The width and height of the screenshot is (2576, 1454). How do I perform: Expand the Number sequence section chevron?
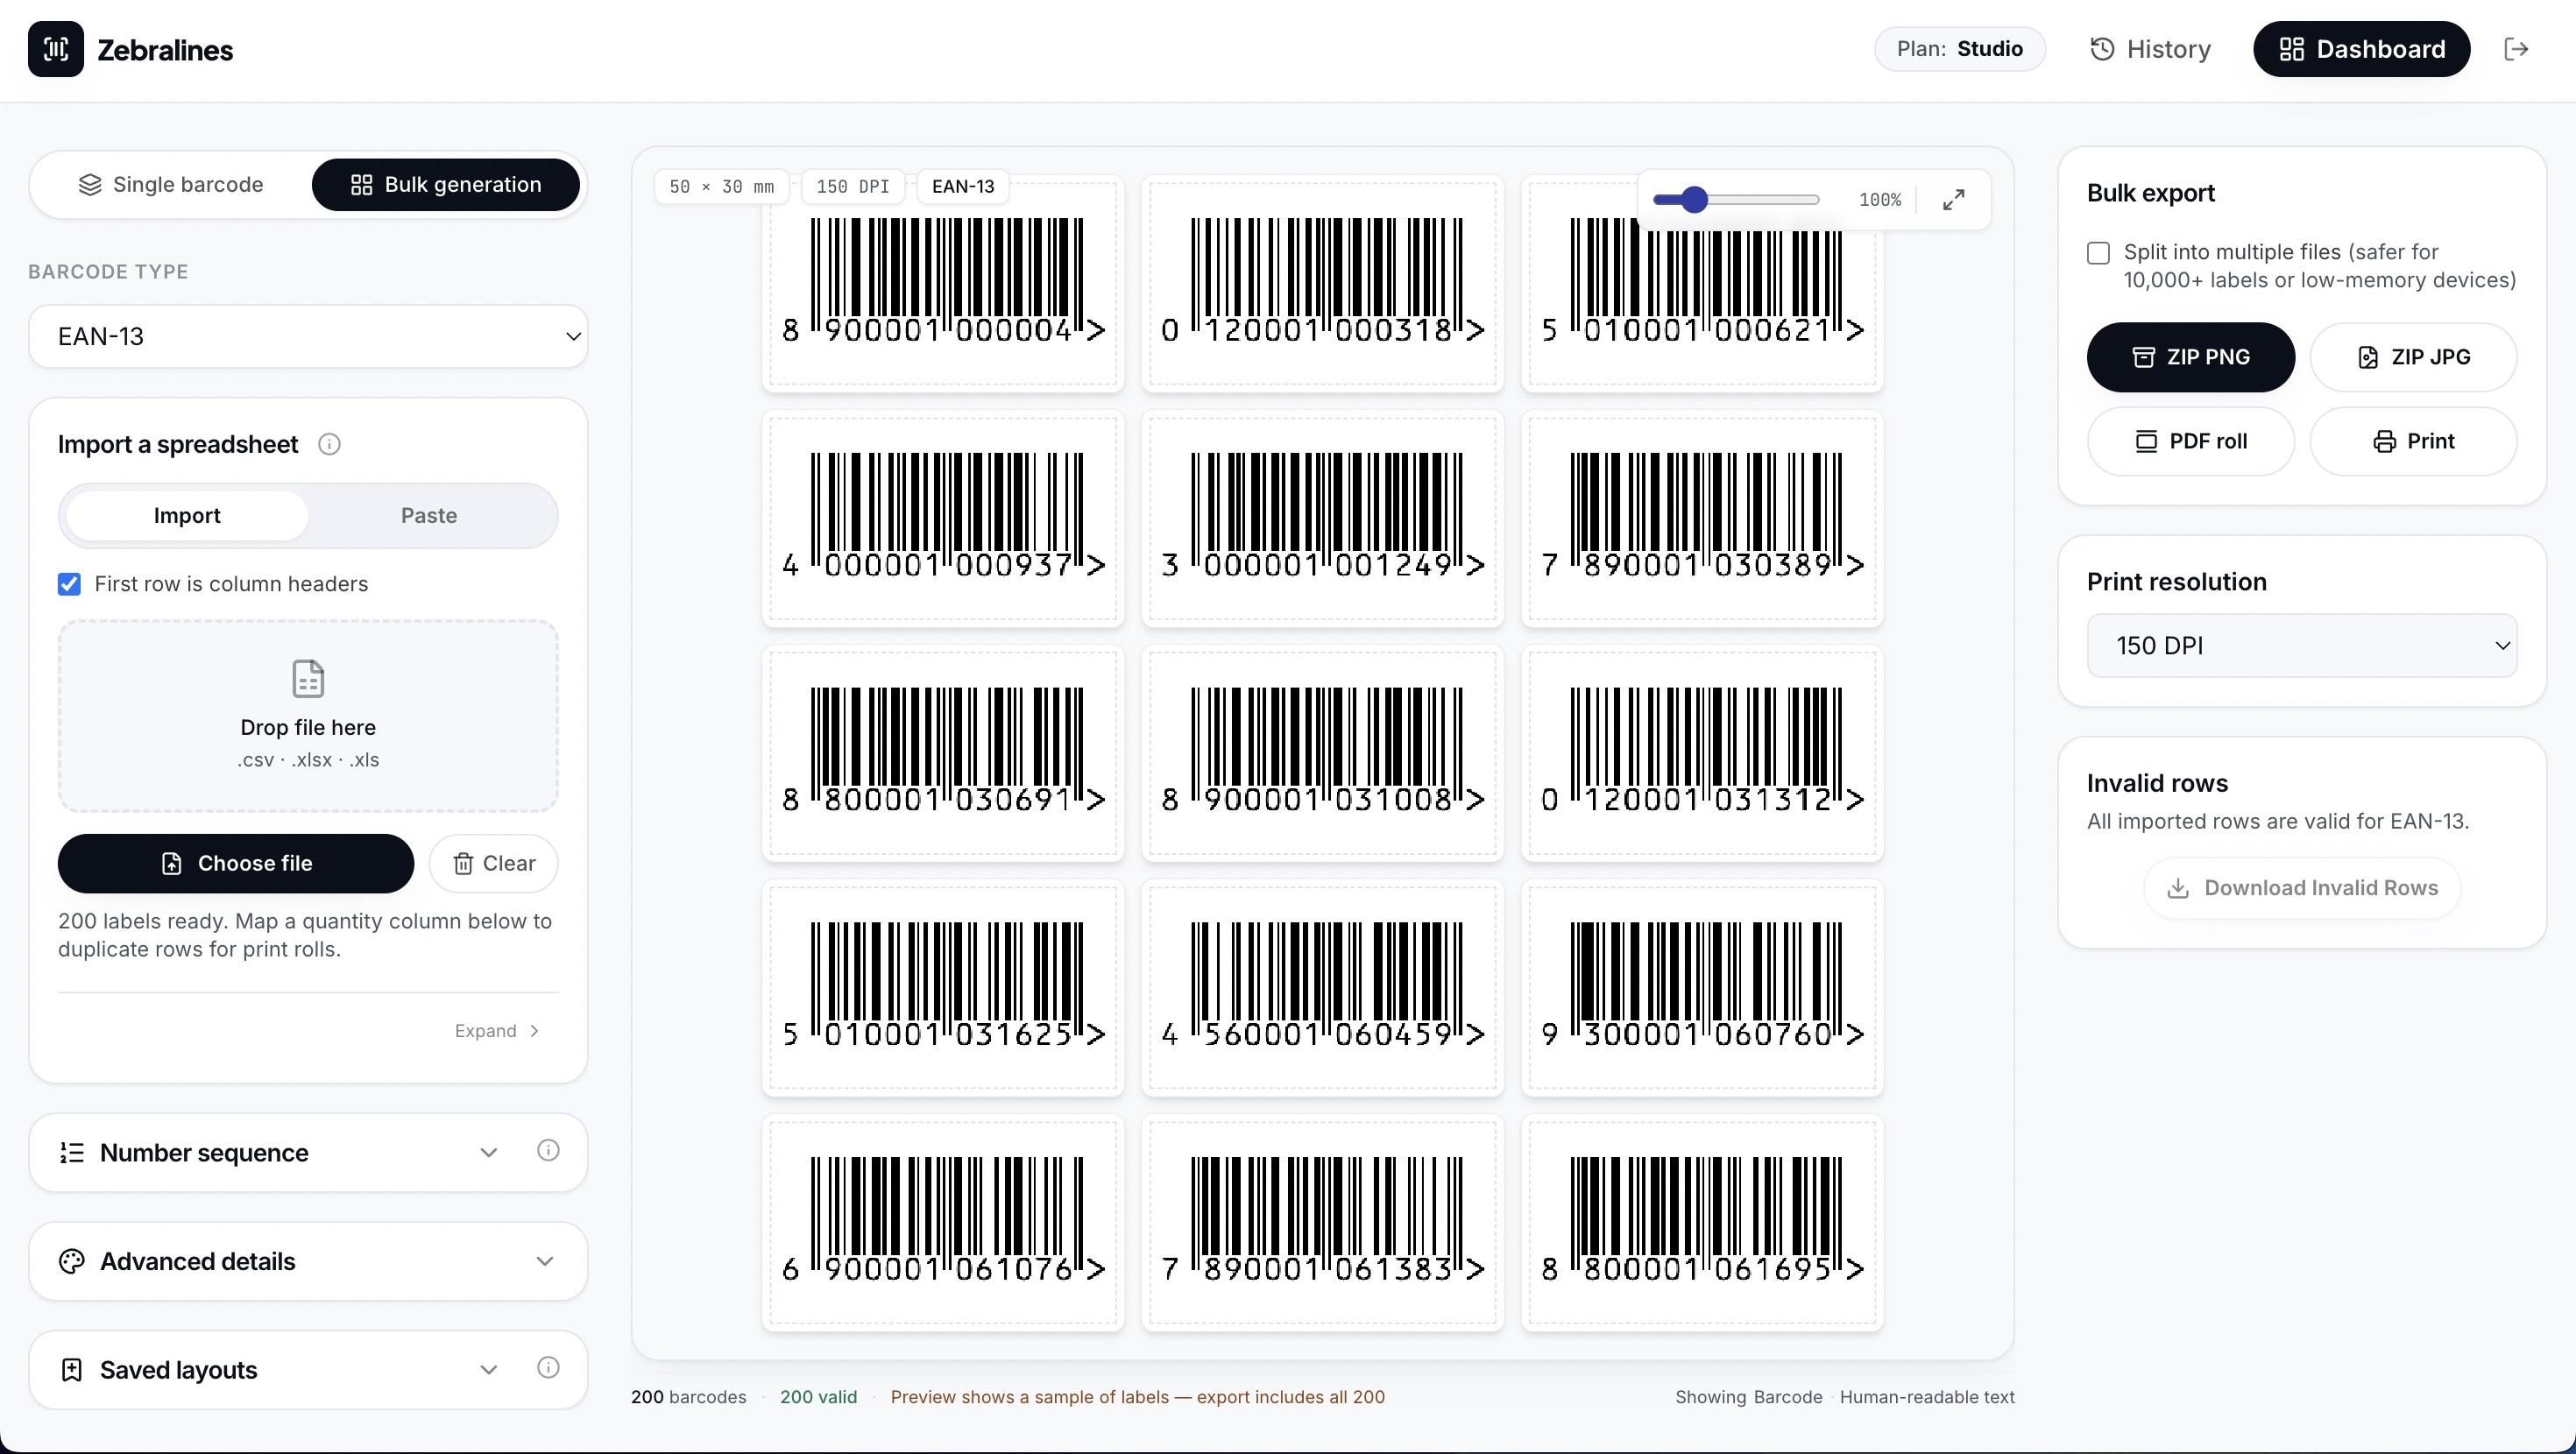pyautogui.click(x=488, y=1152)
